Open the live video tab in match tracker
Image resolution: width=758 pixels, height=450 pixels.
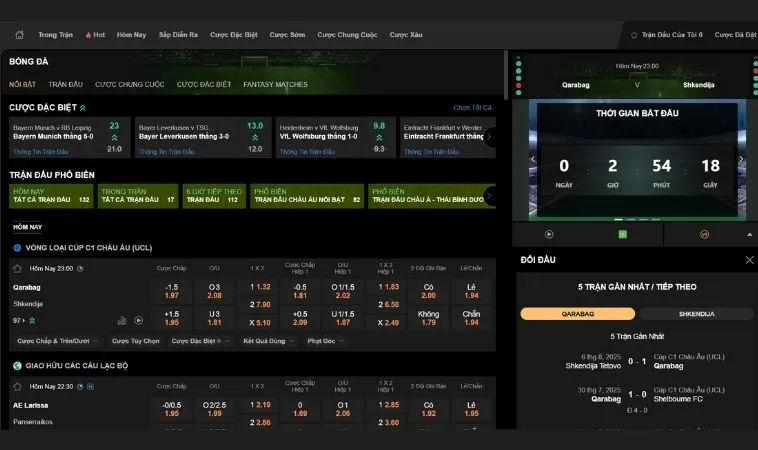coord(549,234)
